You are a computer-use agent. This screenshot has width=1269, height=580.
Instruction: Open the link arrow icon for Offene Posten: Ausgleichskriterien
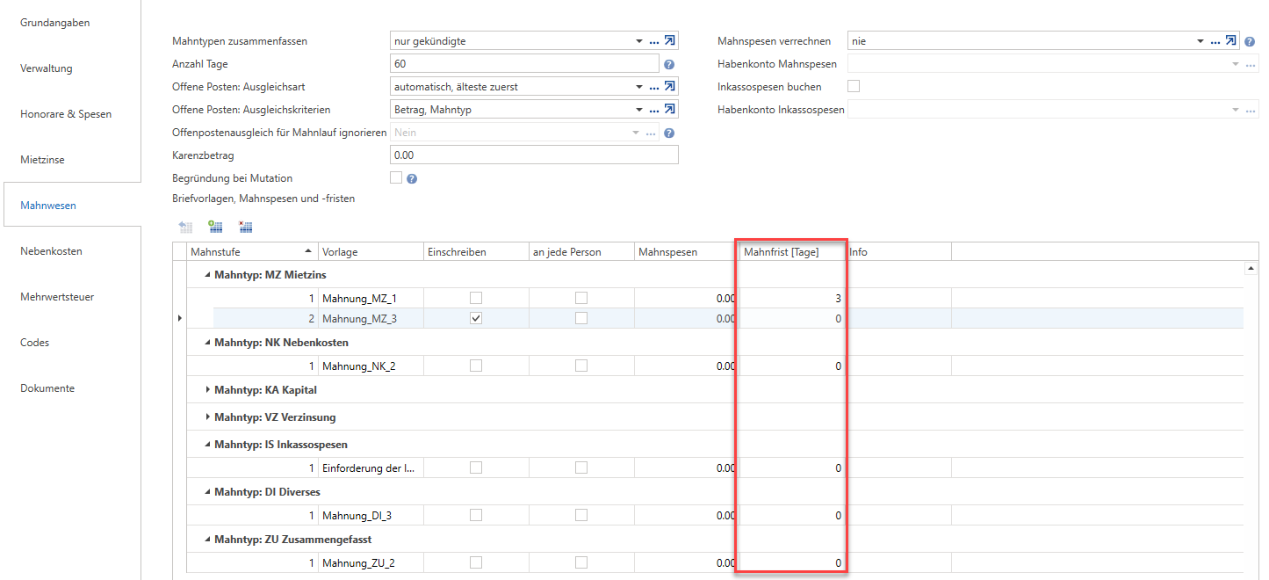click(x=671, y=110)
